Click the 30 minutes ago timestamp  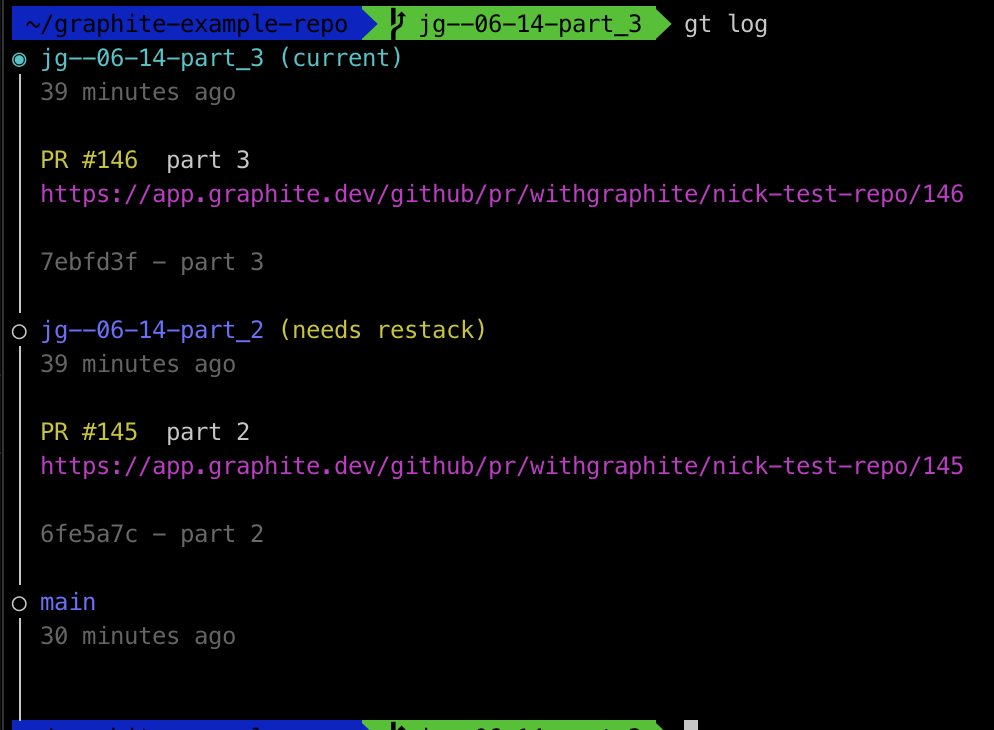138,636
